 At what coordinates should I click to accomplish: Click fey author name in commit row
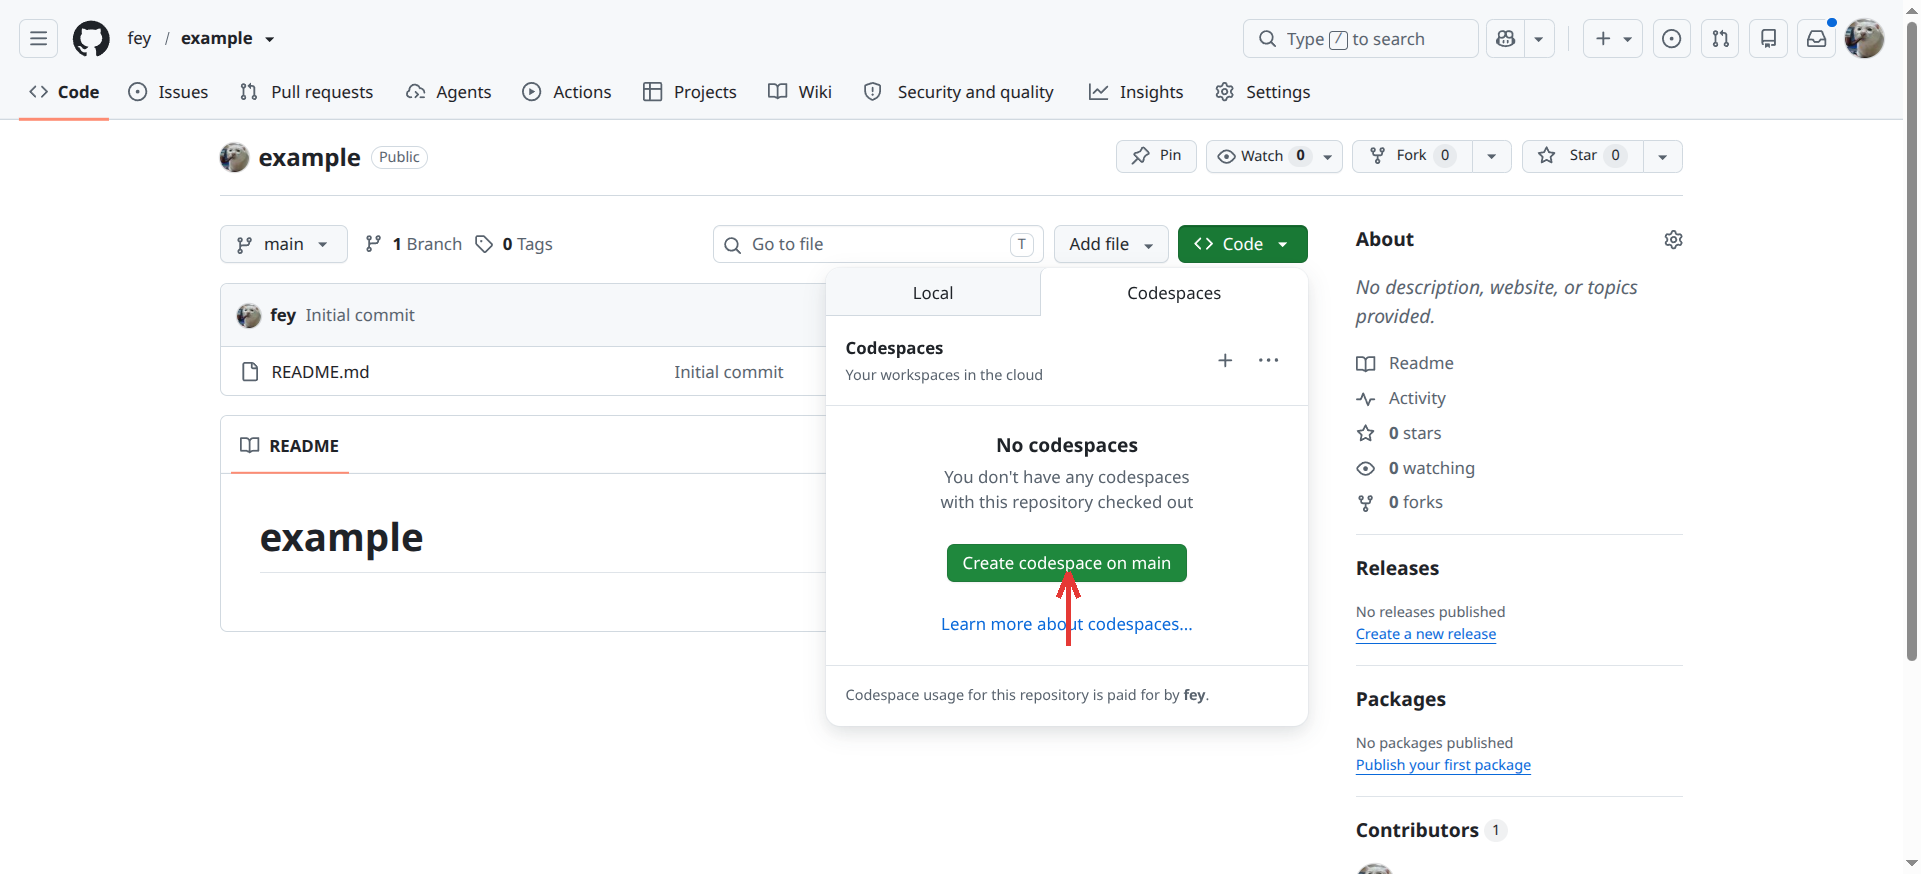click(283, 316)
